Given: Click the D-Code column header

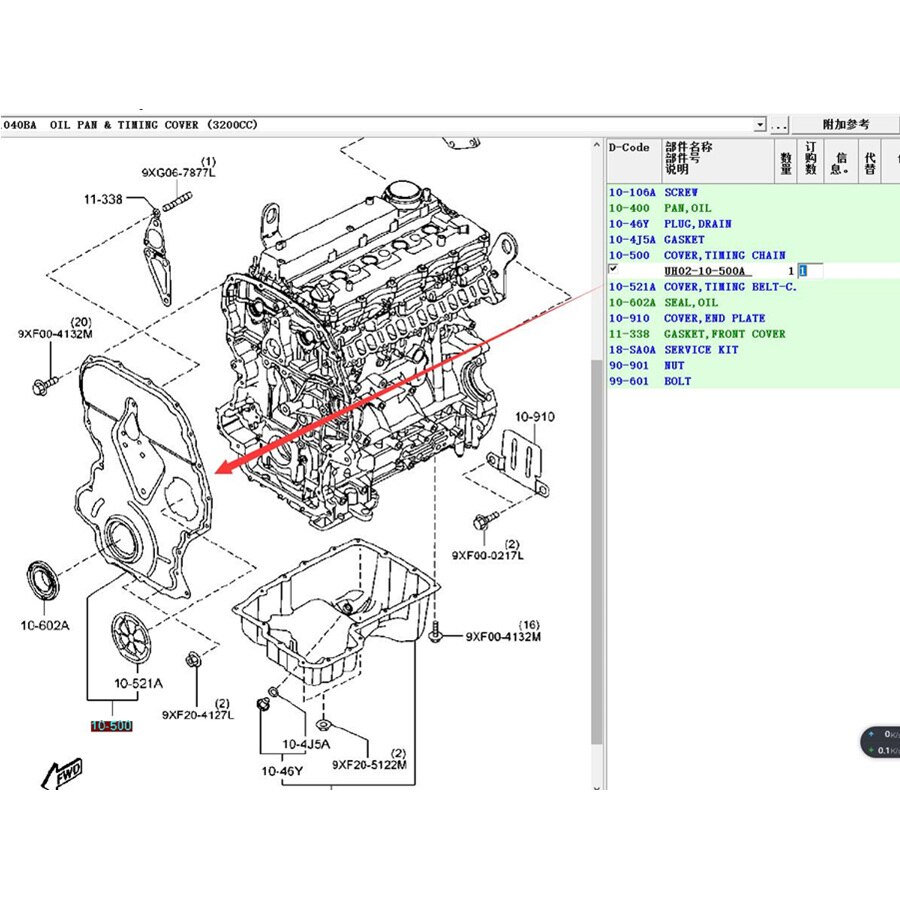Looking at the screenshot, I should 630,148.
